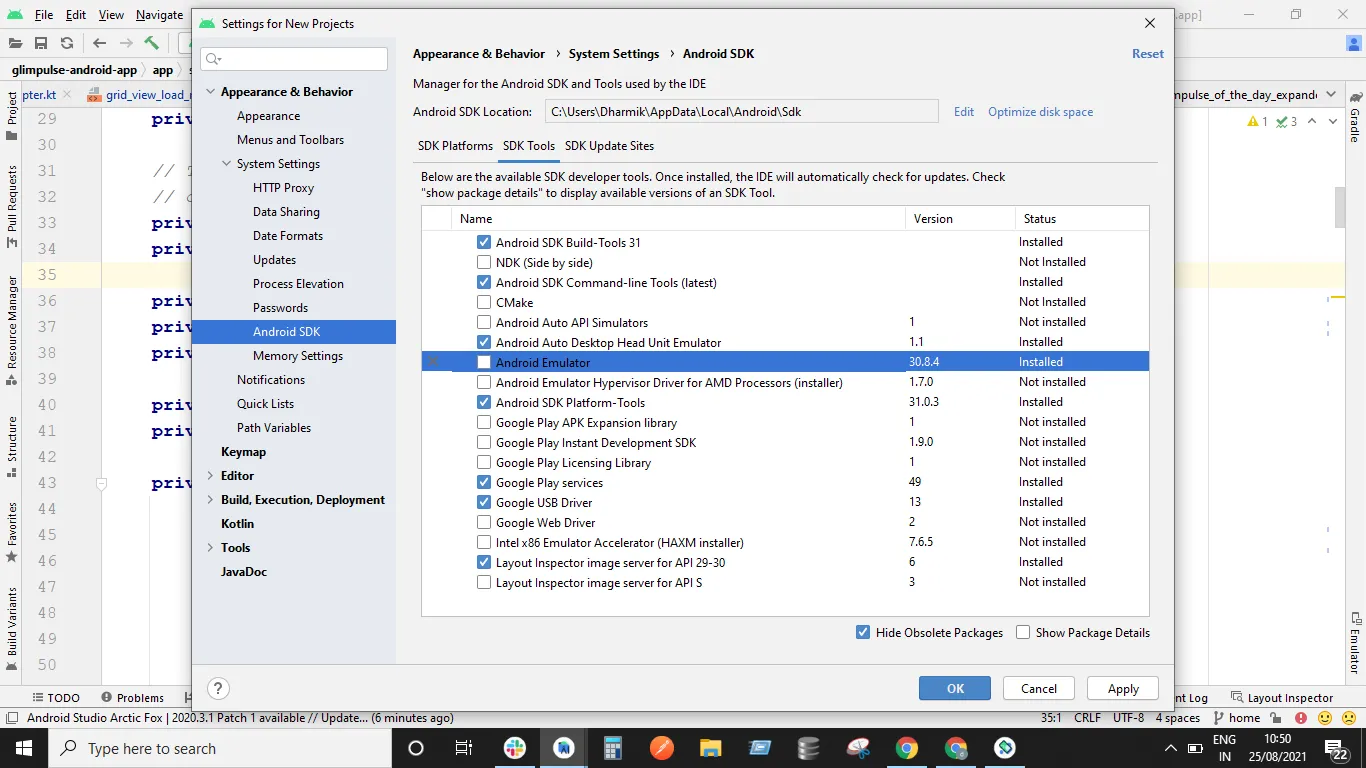Click the Cancel button

1038,688
